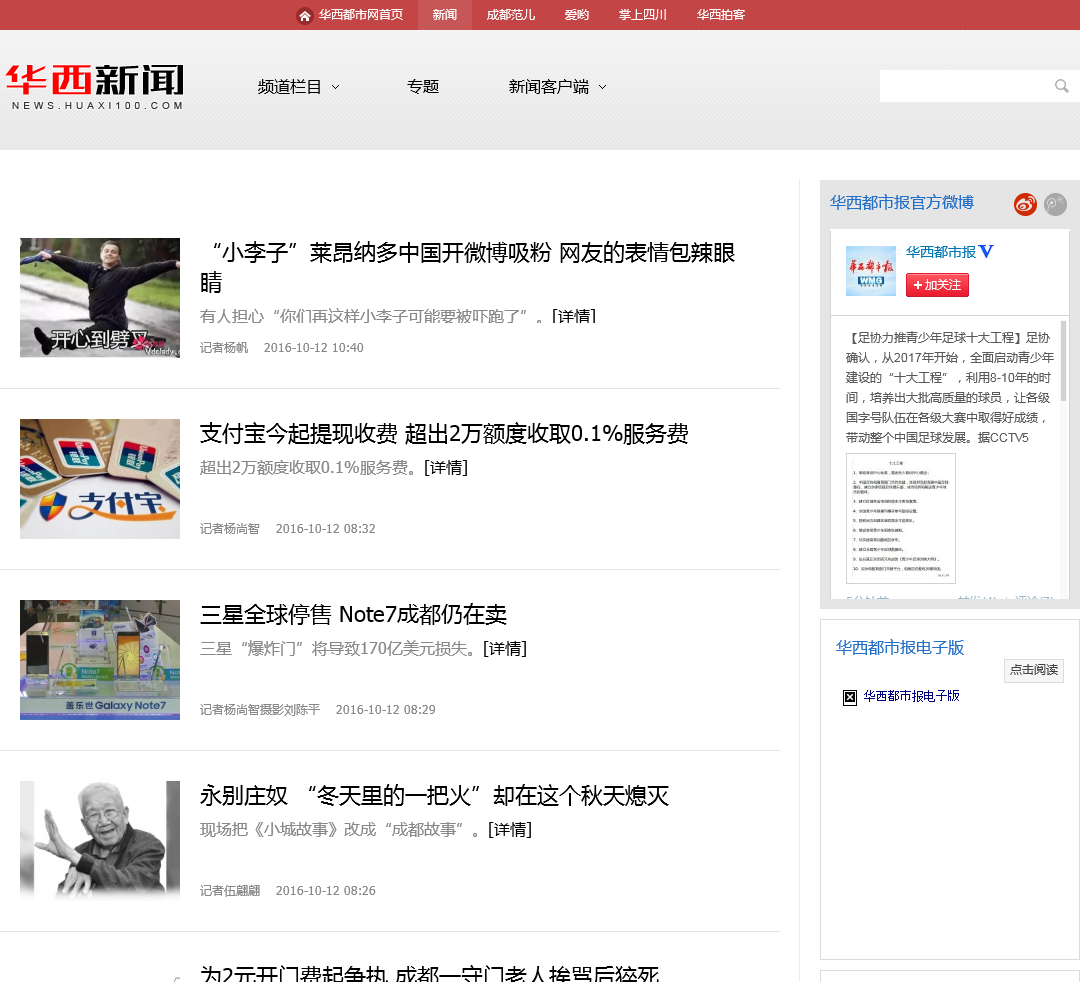Open the 永别庄奴 headline
Image resolution: width=1080 pixels, height=982 pixels.
[x=435, y=796]
